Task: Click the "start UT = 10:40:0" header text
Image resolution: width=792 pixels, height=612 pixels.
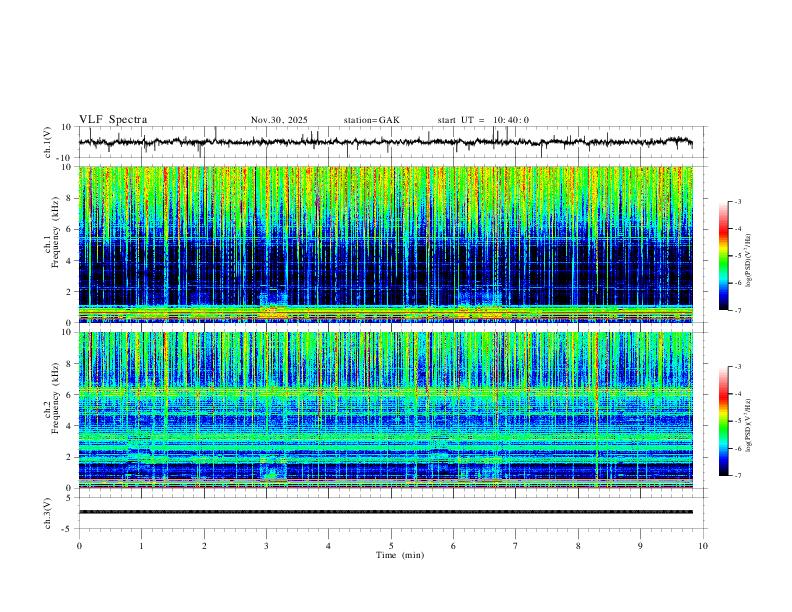Action: (x=483, y=120)
